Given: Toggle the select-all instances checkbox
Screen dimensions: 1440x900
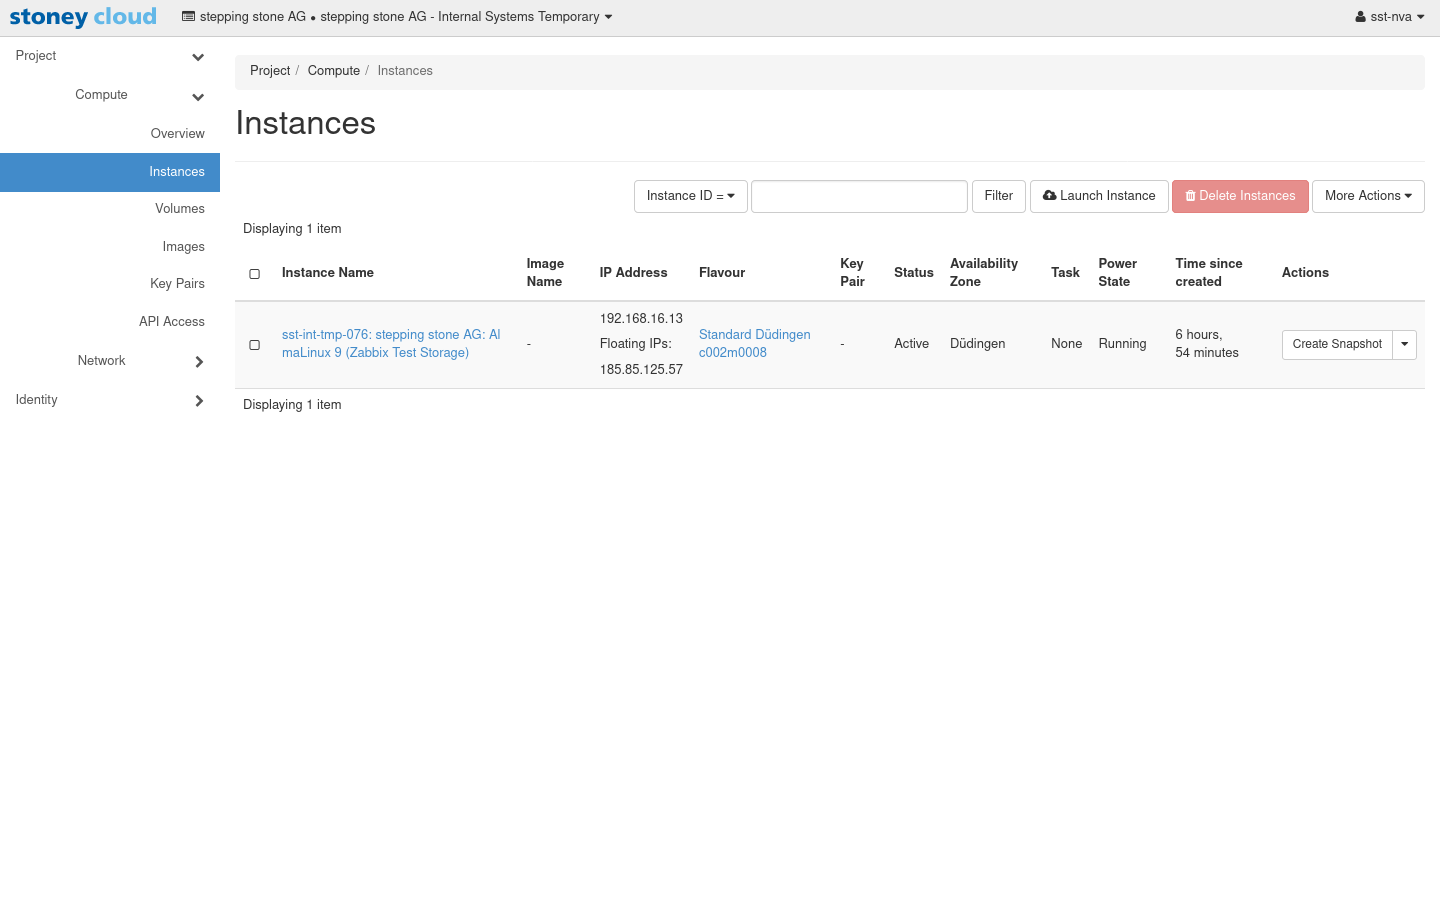Looking at the screenshot, I should click(255, 274).
